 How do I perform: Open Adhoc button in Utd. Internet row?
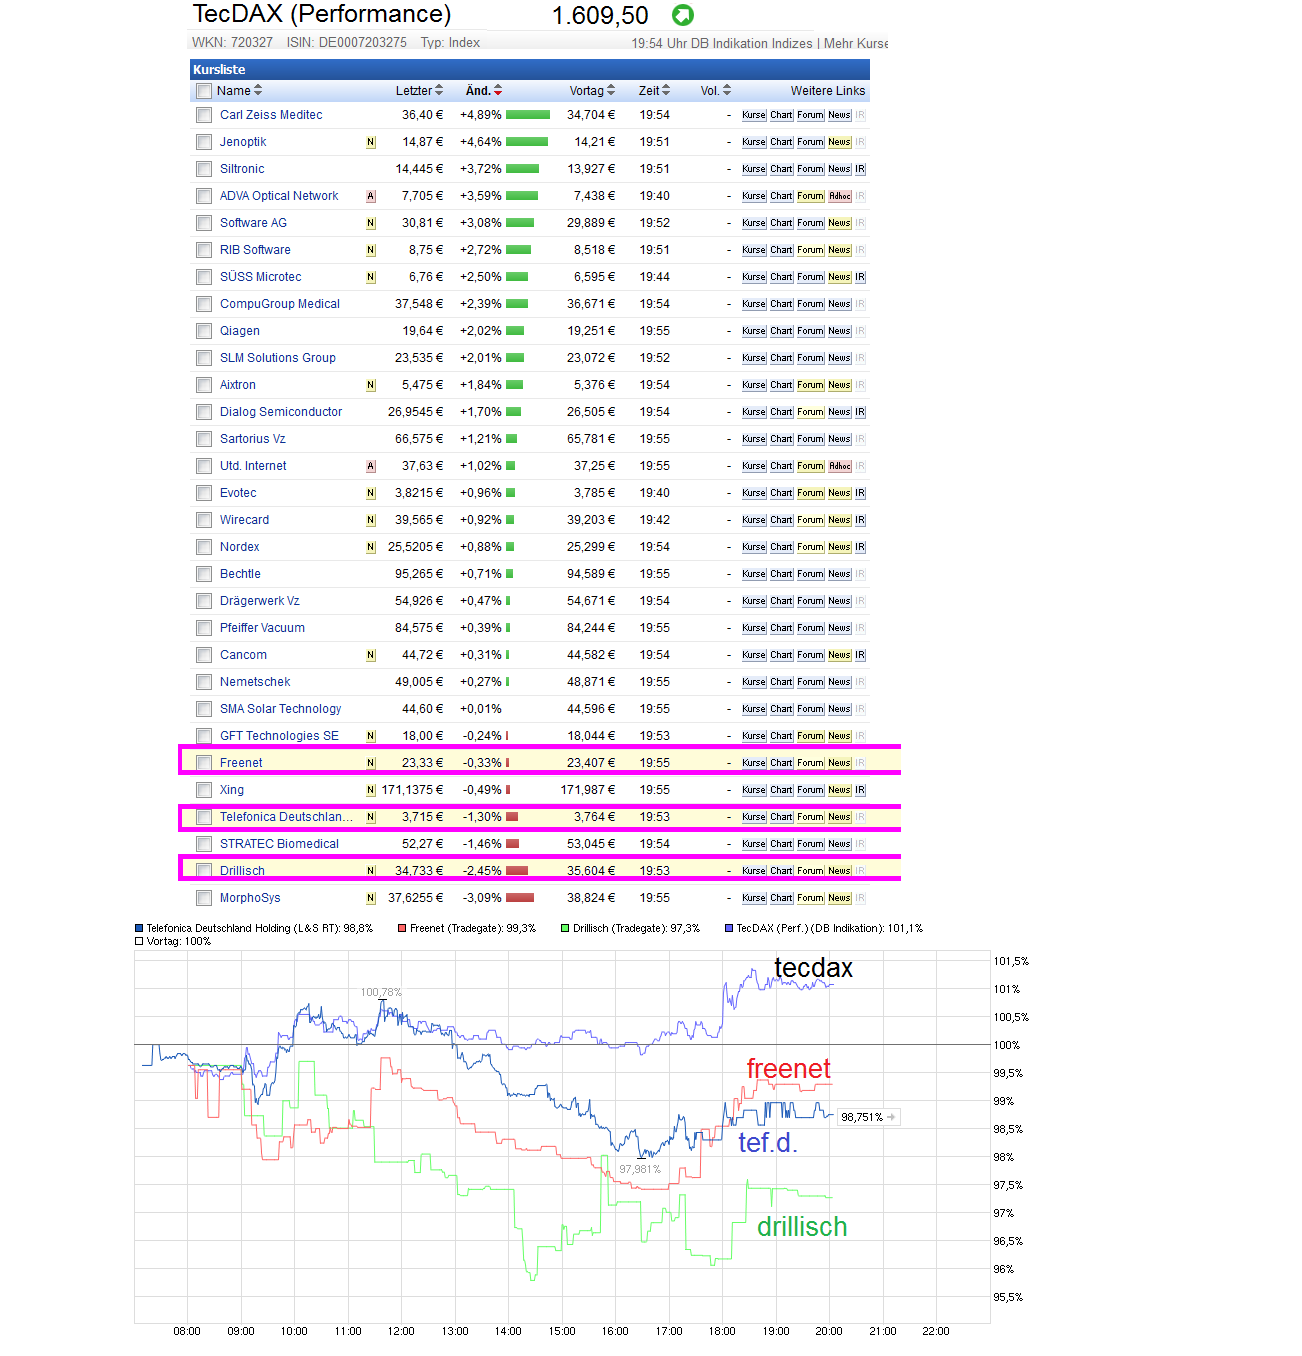(x=840, y=466)
